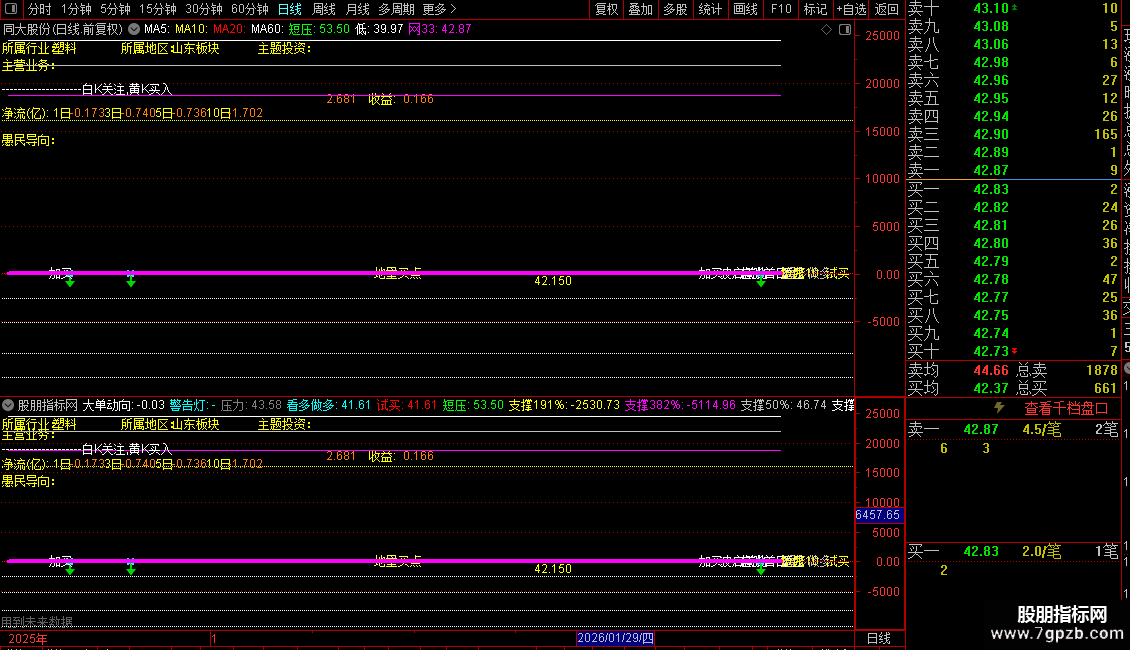Viewport: 1130px width, 650px height.
Task: Click the 买五 price 42.79
Action: (x=991, y=262)
